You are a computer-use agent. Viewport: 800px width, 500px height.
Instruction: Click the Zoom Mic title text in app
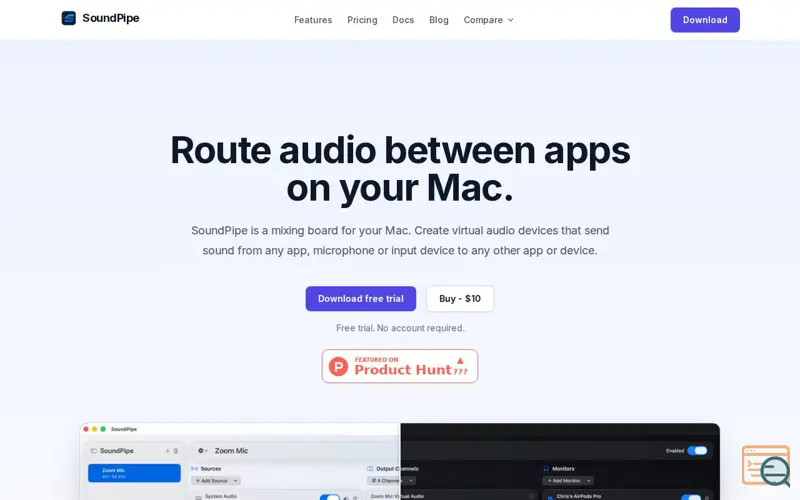click(231, 451)
